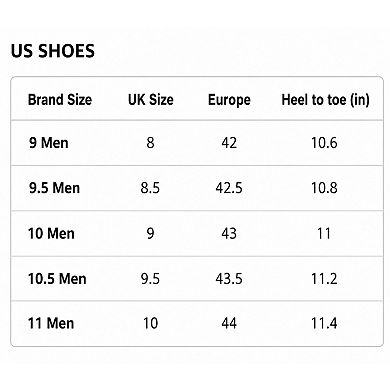This screenshot has width=390, height=390.
Task: Click heel to toe value 10.6
Action: (324, 143)
